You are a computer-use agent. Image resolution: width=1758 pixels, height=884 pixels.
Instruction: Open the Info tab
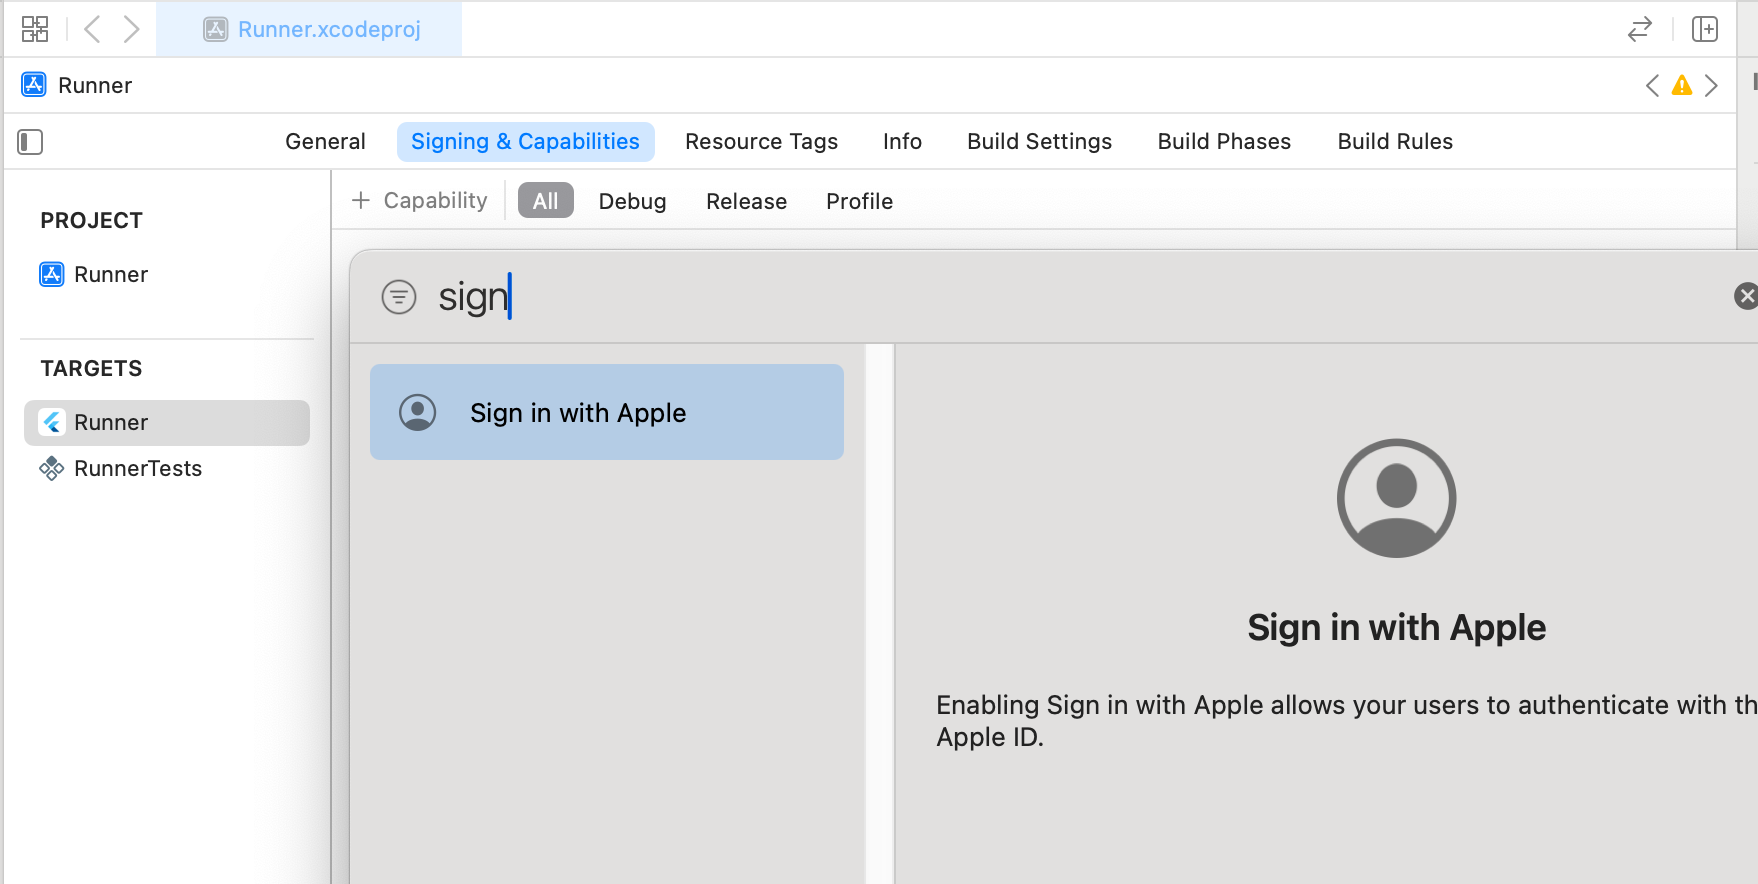pos(902,142)
